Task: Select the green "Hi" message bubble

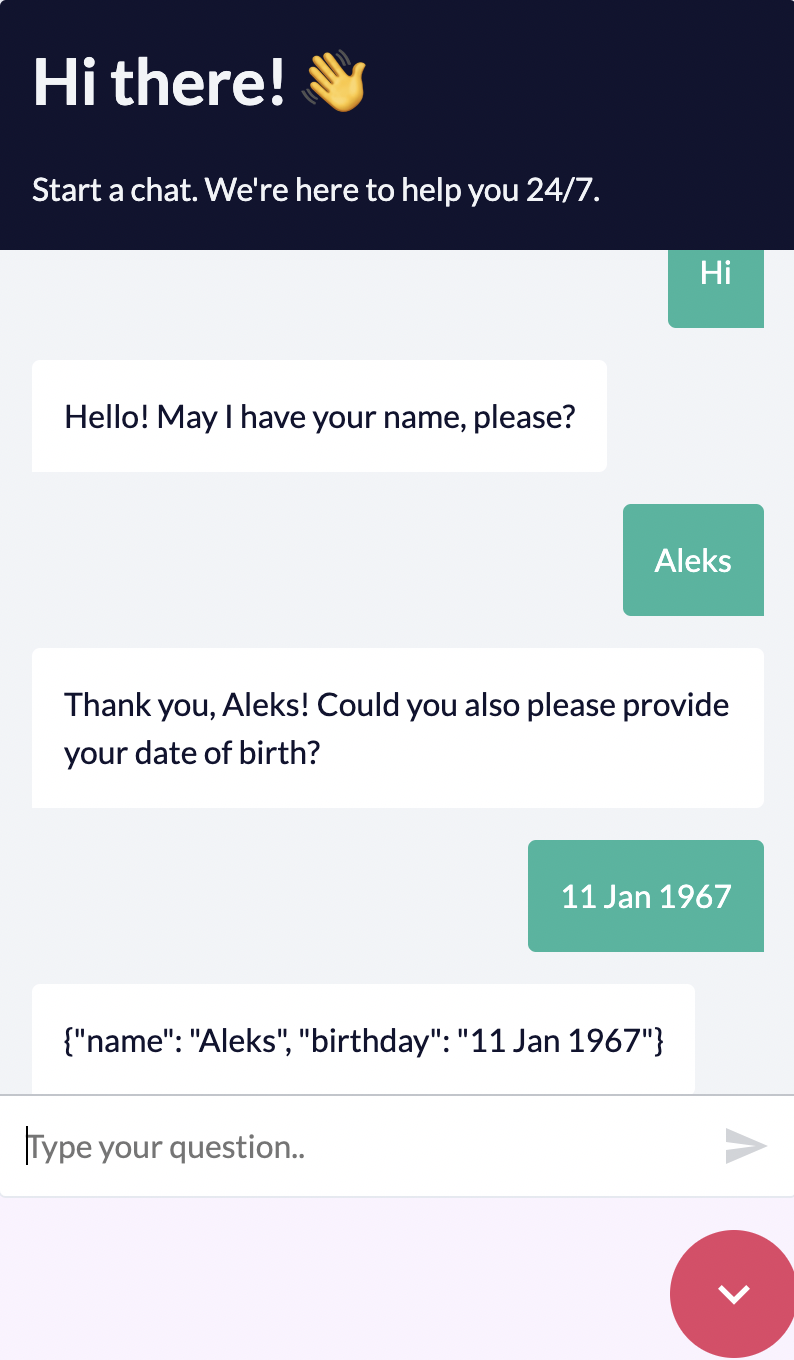Action: pos(716,280)
